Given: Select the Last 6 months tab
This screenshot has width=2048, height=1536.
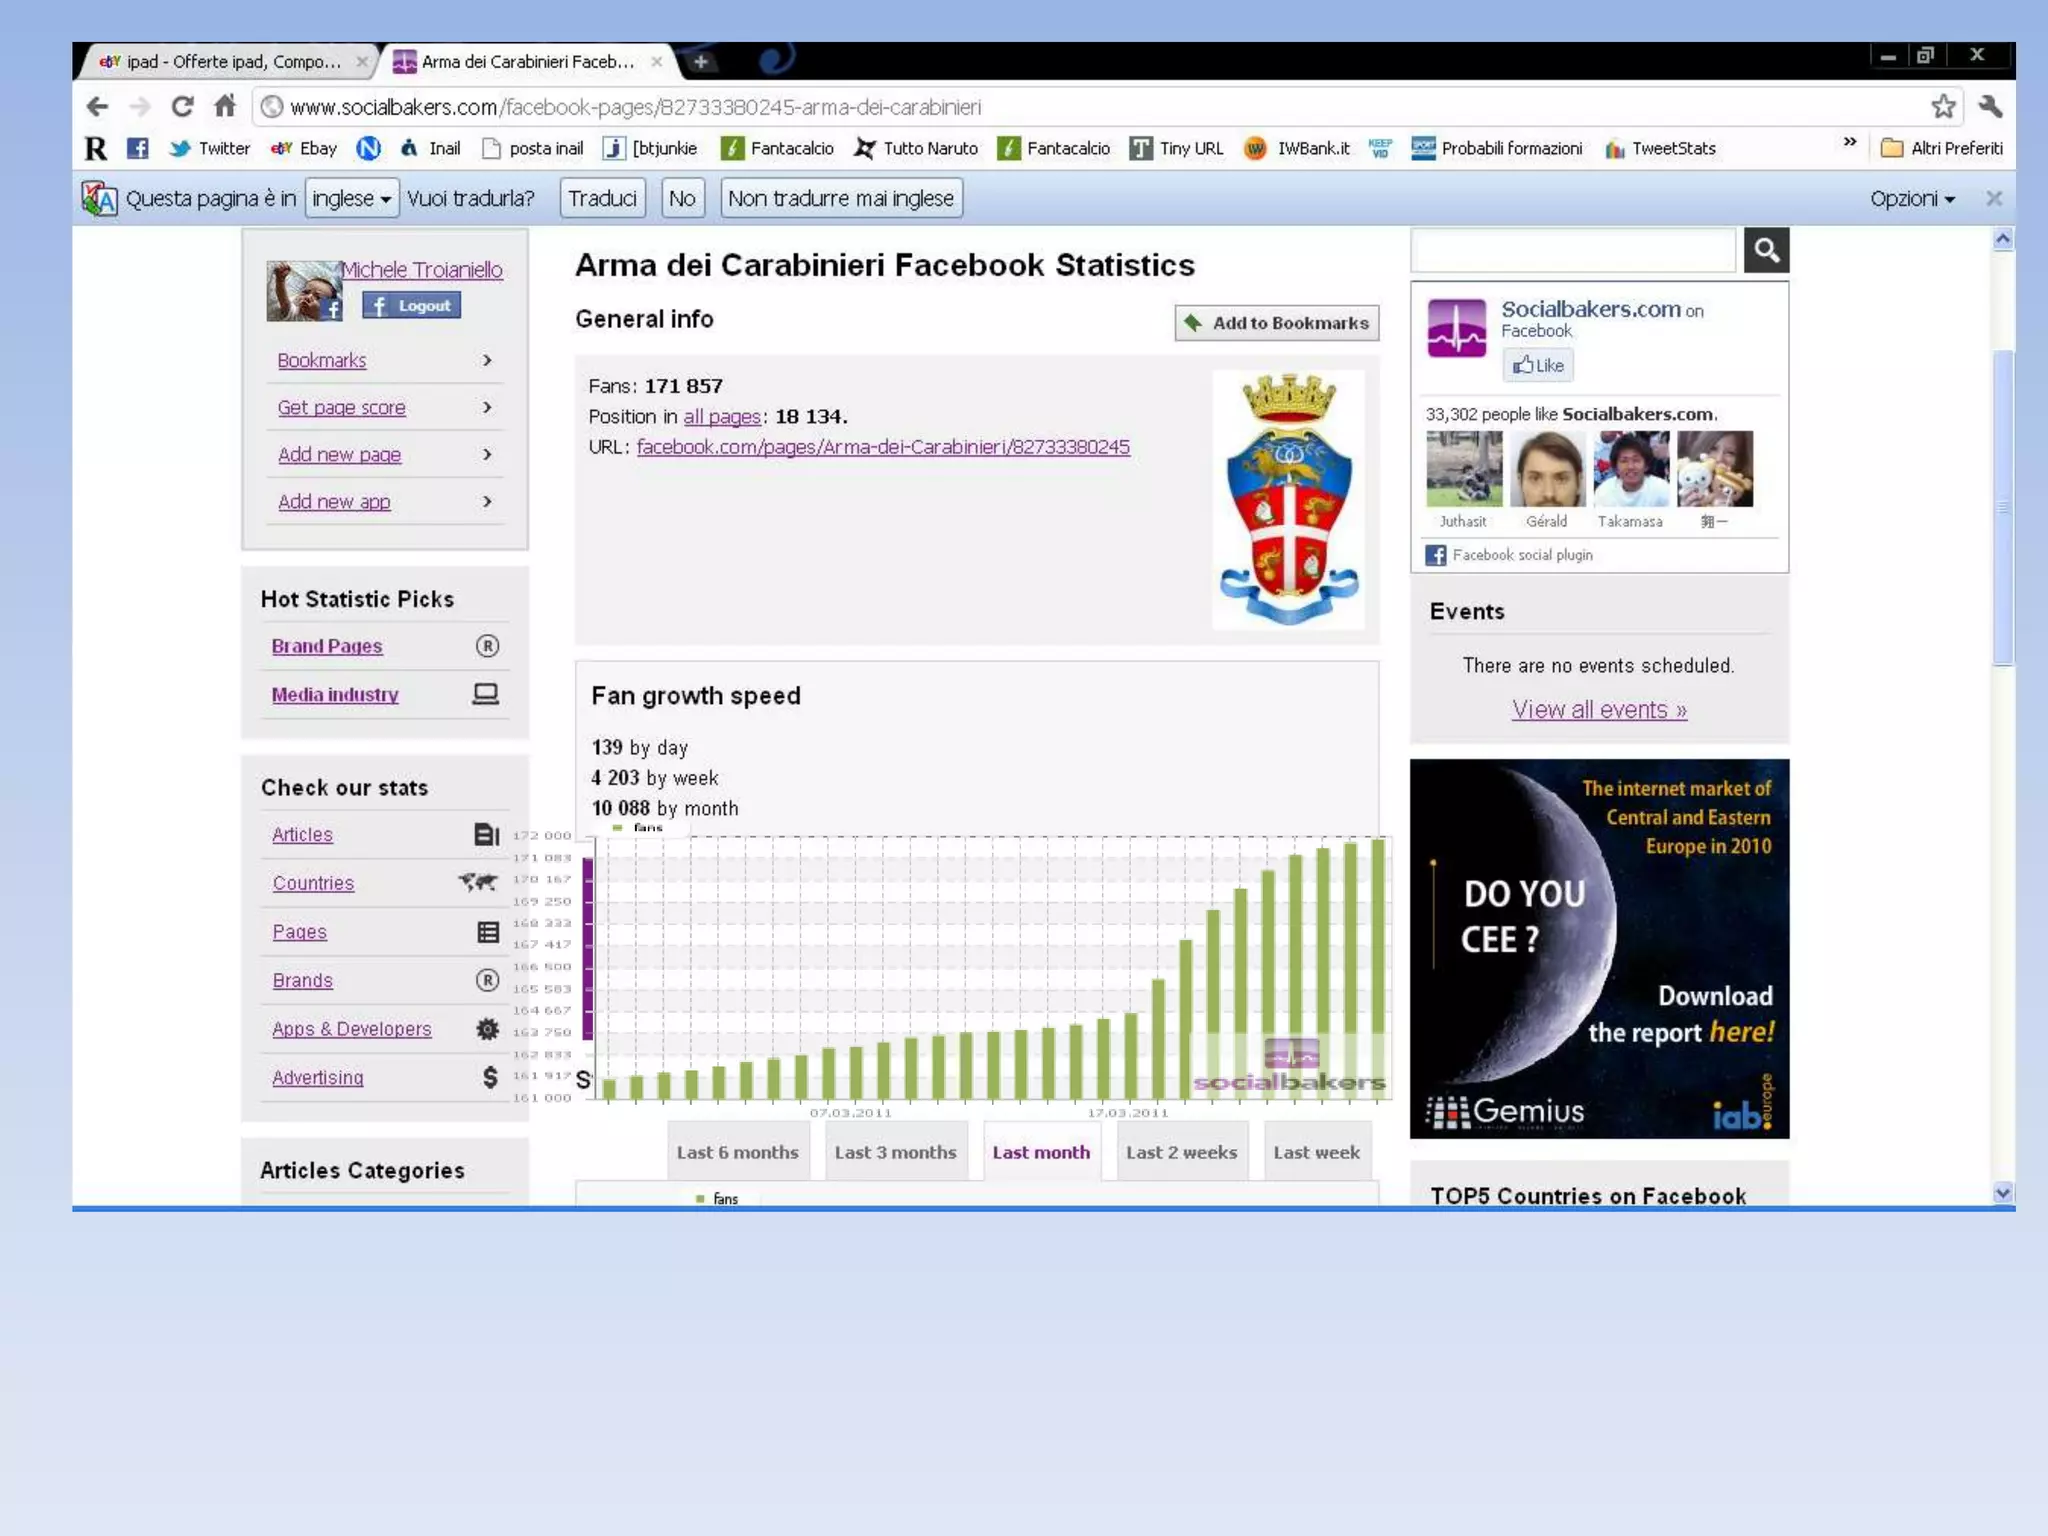Looking at the screenshot, I should tap(737, 1152).
